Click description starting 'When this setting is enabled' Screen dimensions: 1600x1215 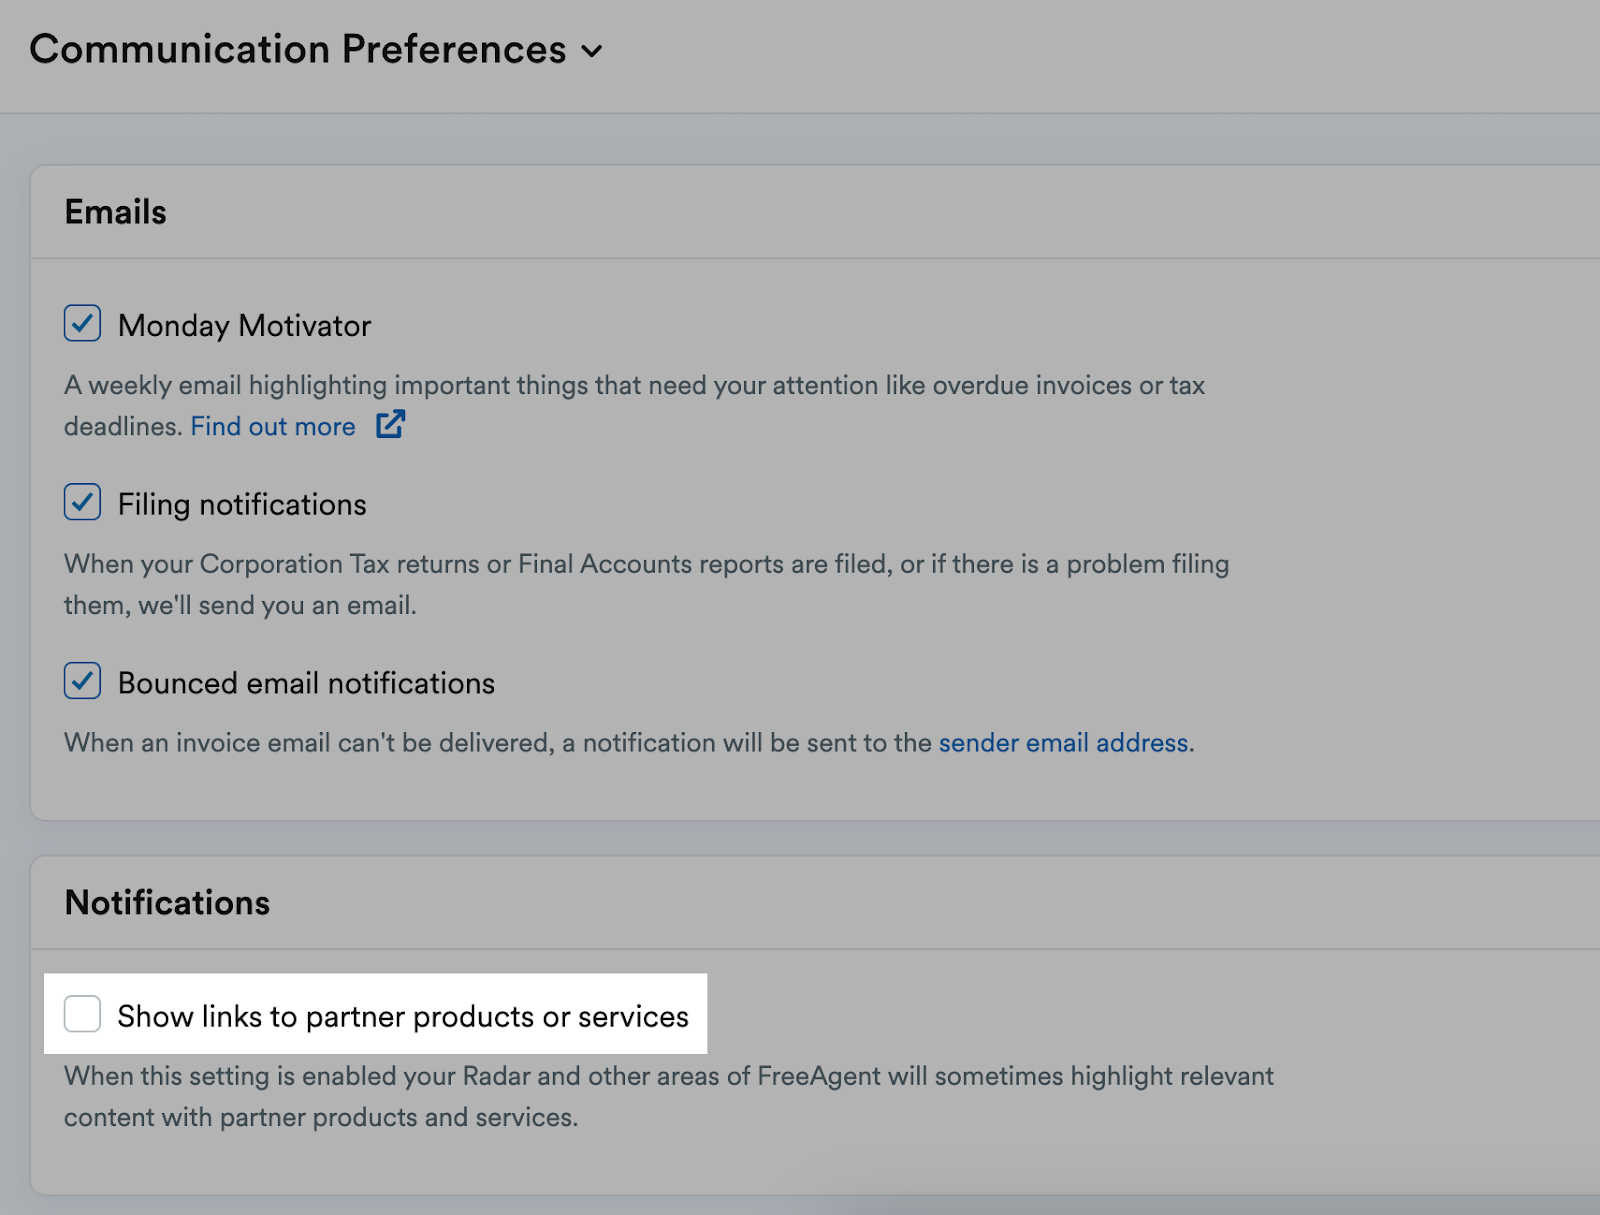[x=669, y=1096]
